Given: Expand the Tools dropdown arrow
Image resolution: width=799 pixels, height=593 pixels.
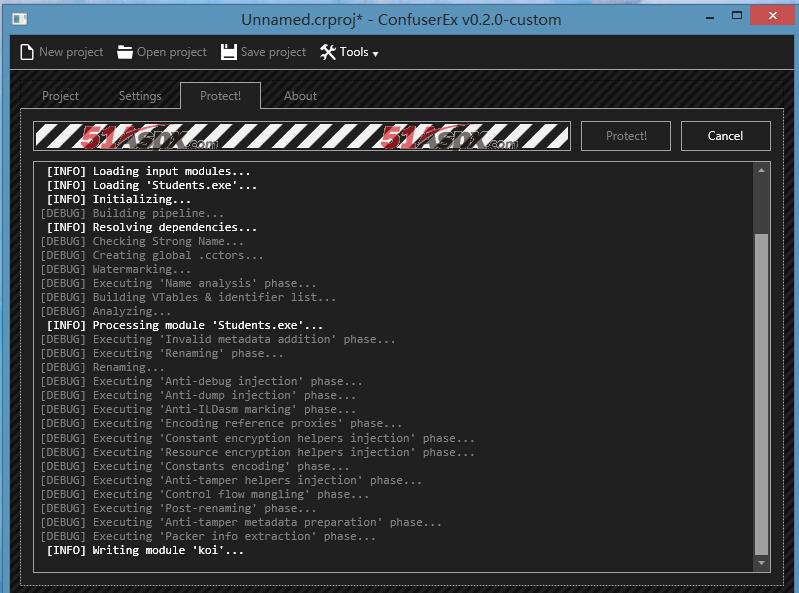Looking at the screenshot, I should (376, 53).
